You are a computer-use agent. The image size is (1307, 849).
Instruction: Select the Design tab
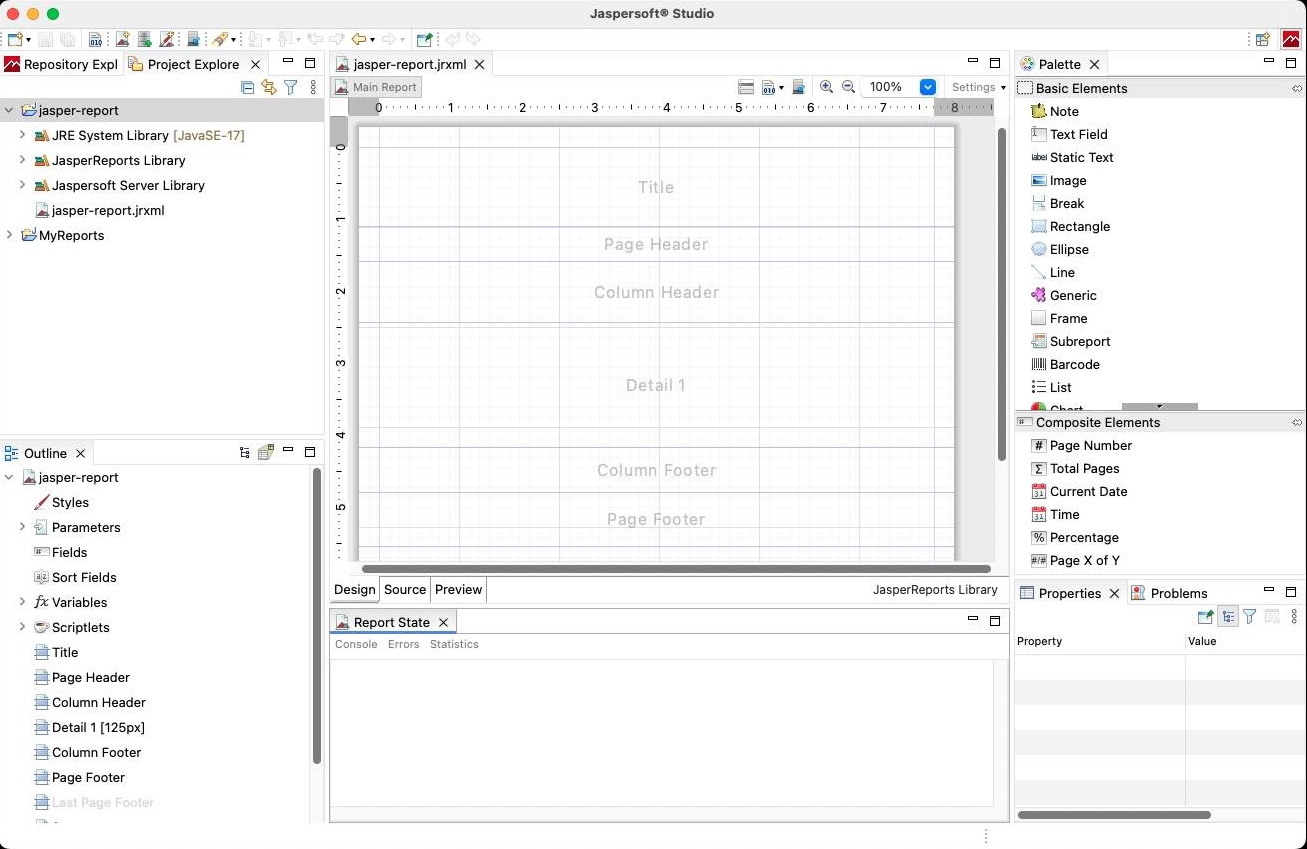click(x=354, y=589)
